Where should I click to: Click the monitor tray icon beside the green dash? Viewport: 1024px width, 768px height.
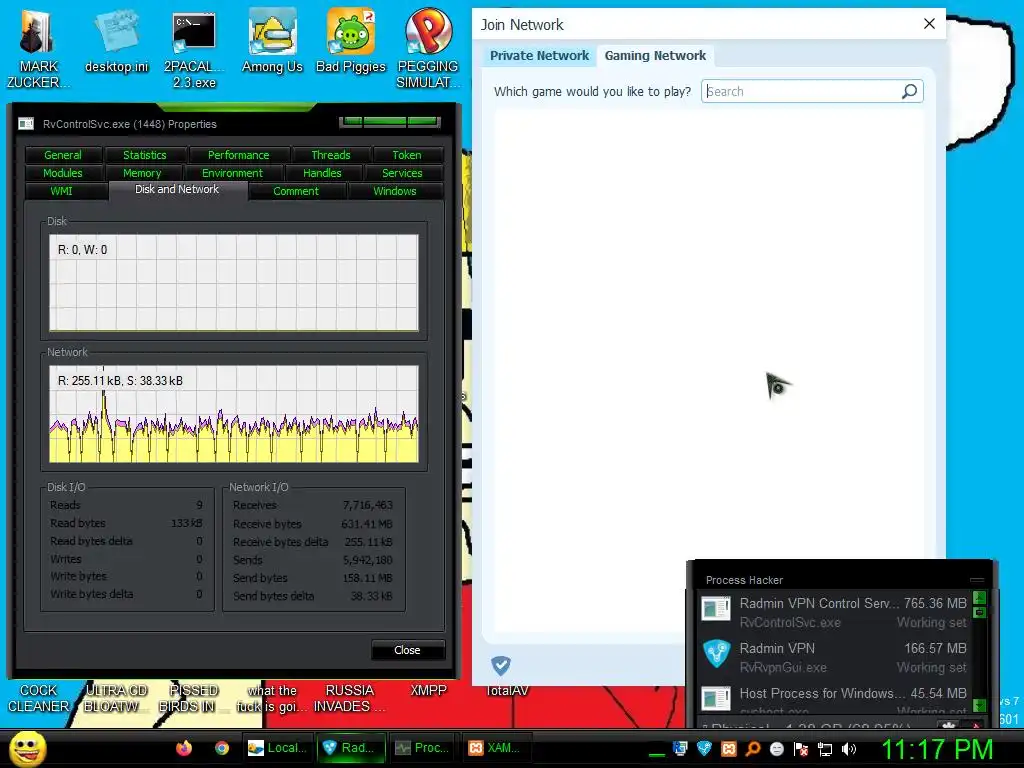coord(680,748)
